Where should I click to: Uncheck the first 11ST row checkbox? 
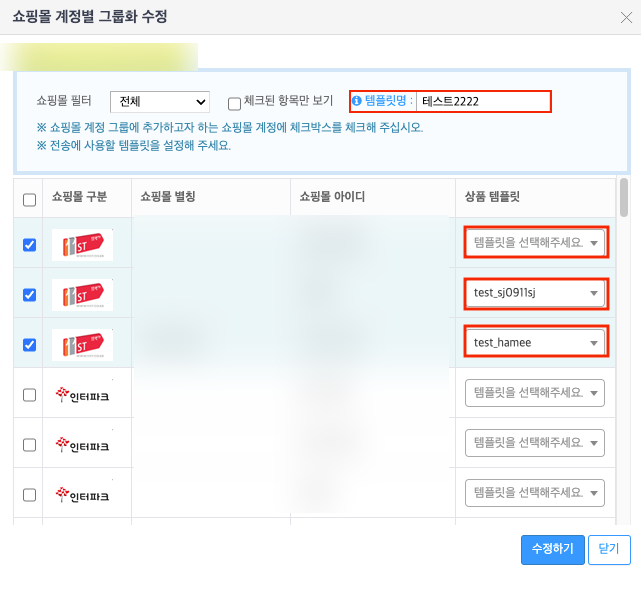[x=29, y=245]
